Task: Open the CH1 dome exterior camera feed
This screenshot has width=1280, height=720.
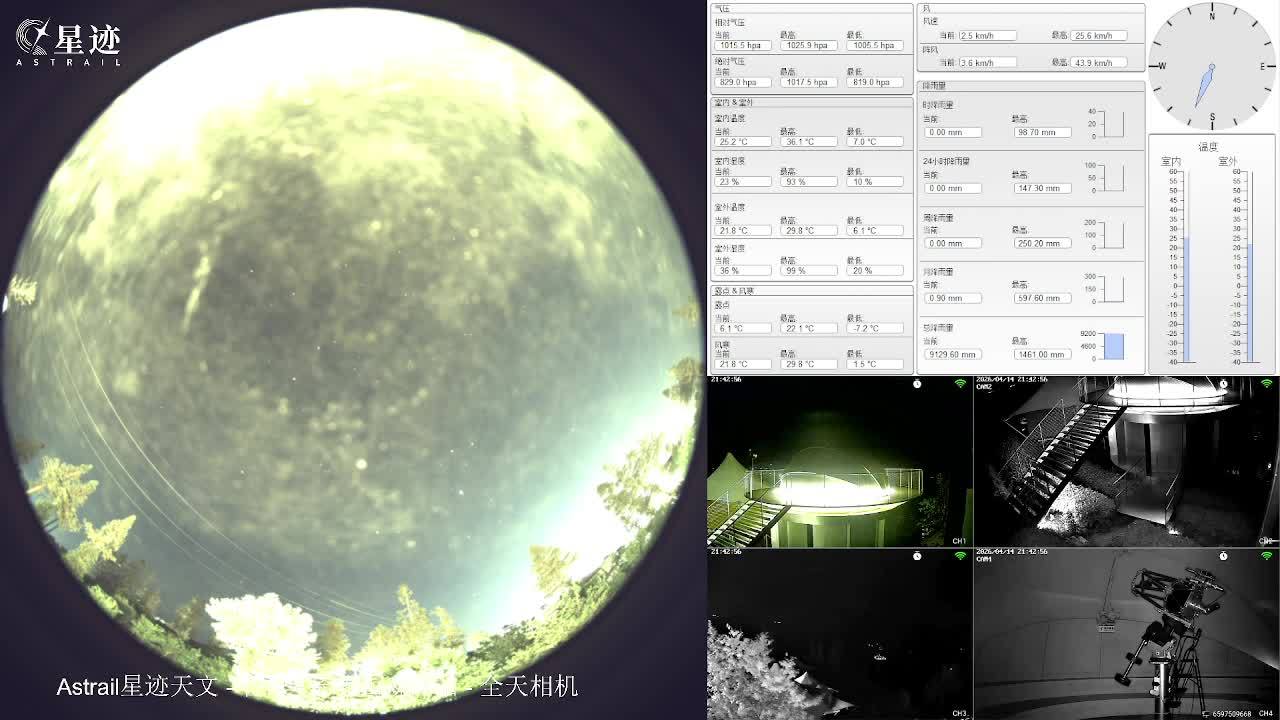Action: pyautogui.click(x=840, y=462)
